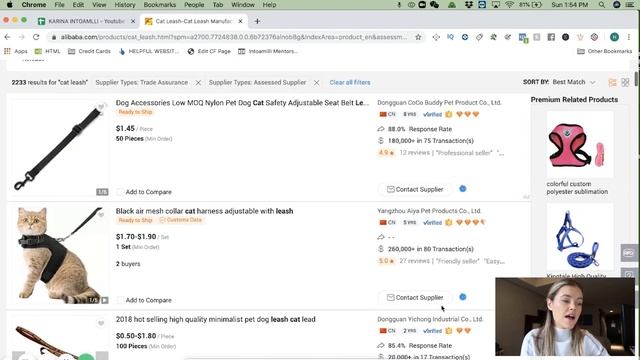Play video on cat harness thumbnail

105,300
